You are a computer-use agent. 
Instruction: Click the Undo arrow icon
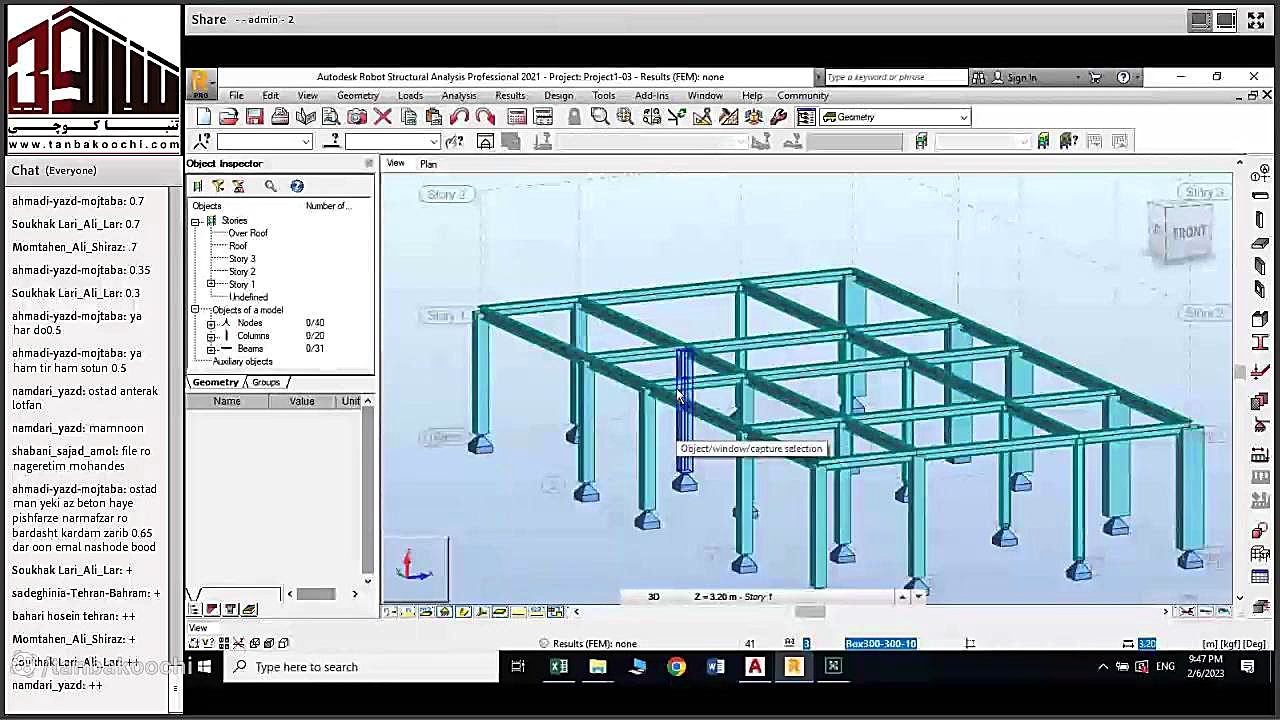pos(459,117)
